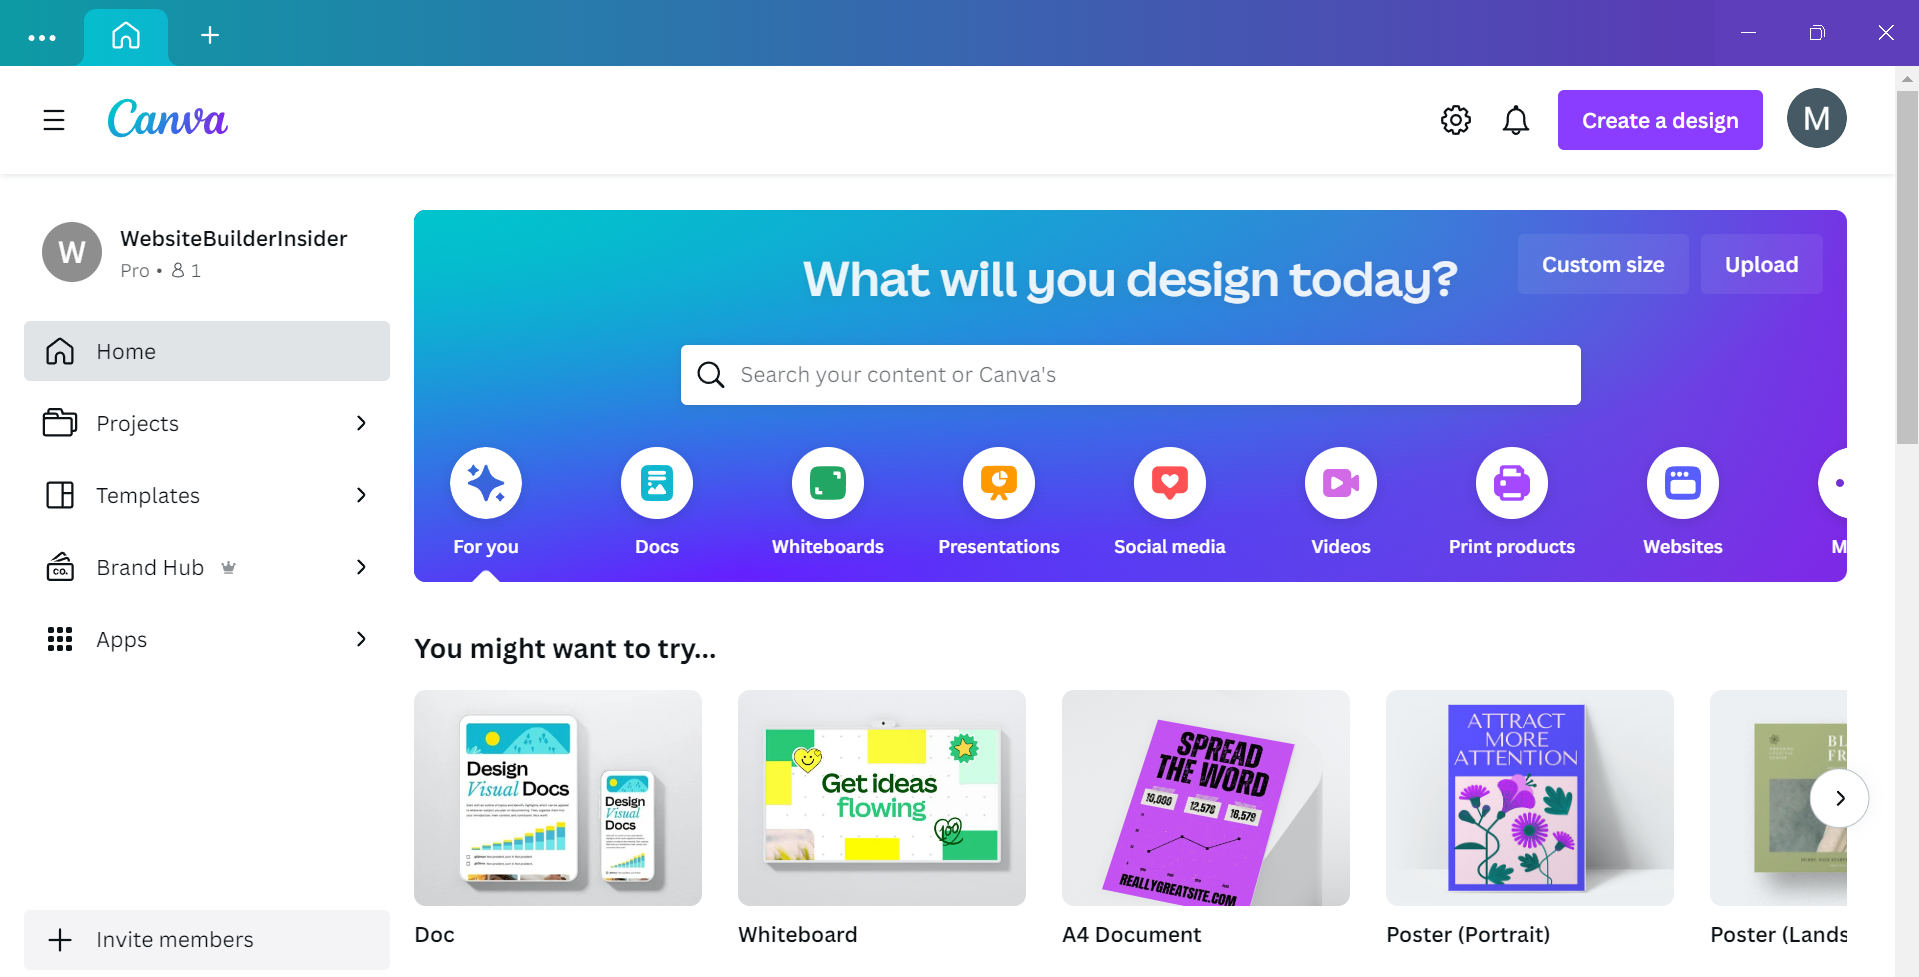This screenshot has width=1919, height=977.
Task: Select the Videos category icon
Action: 1340,483
